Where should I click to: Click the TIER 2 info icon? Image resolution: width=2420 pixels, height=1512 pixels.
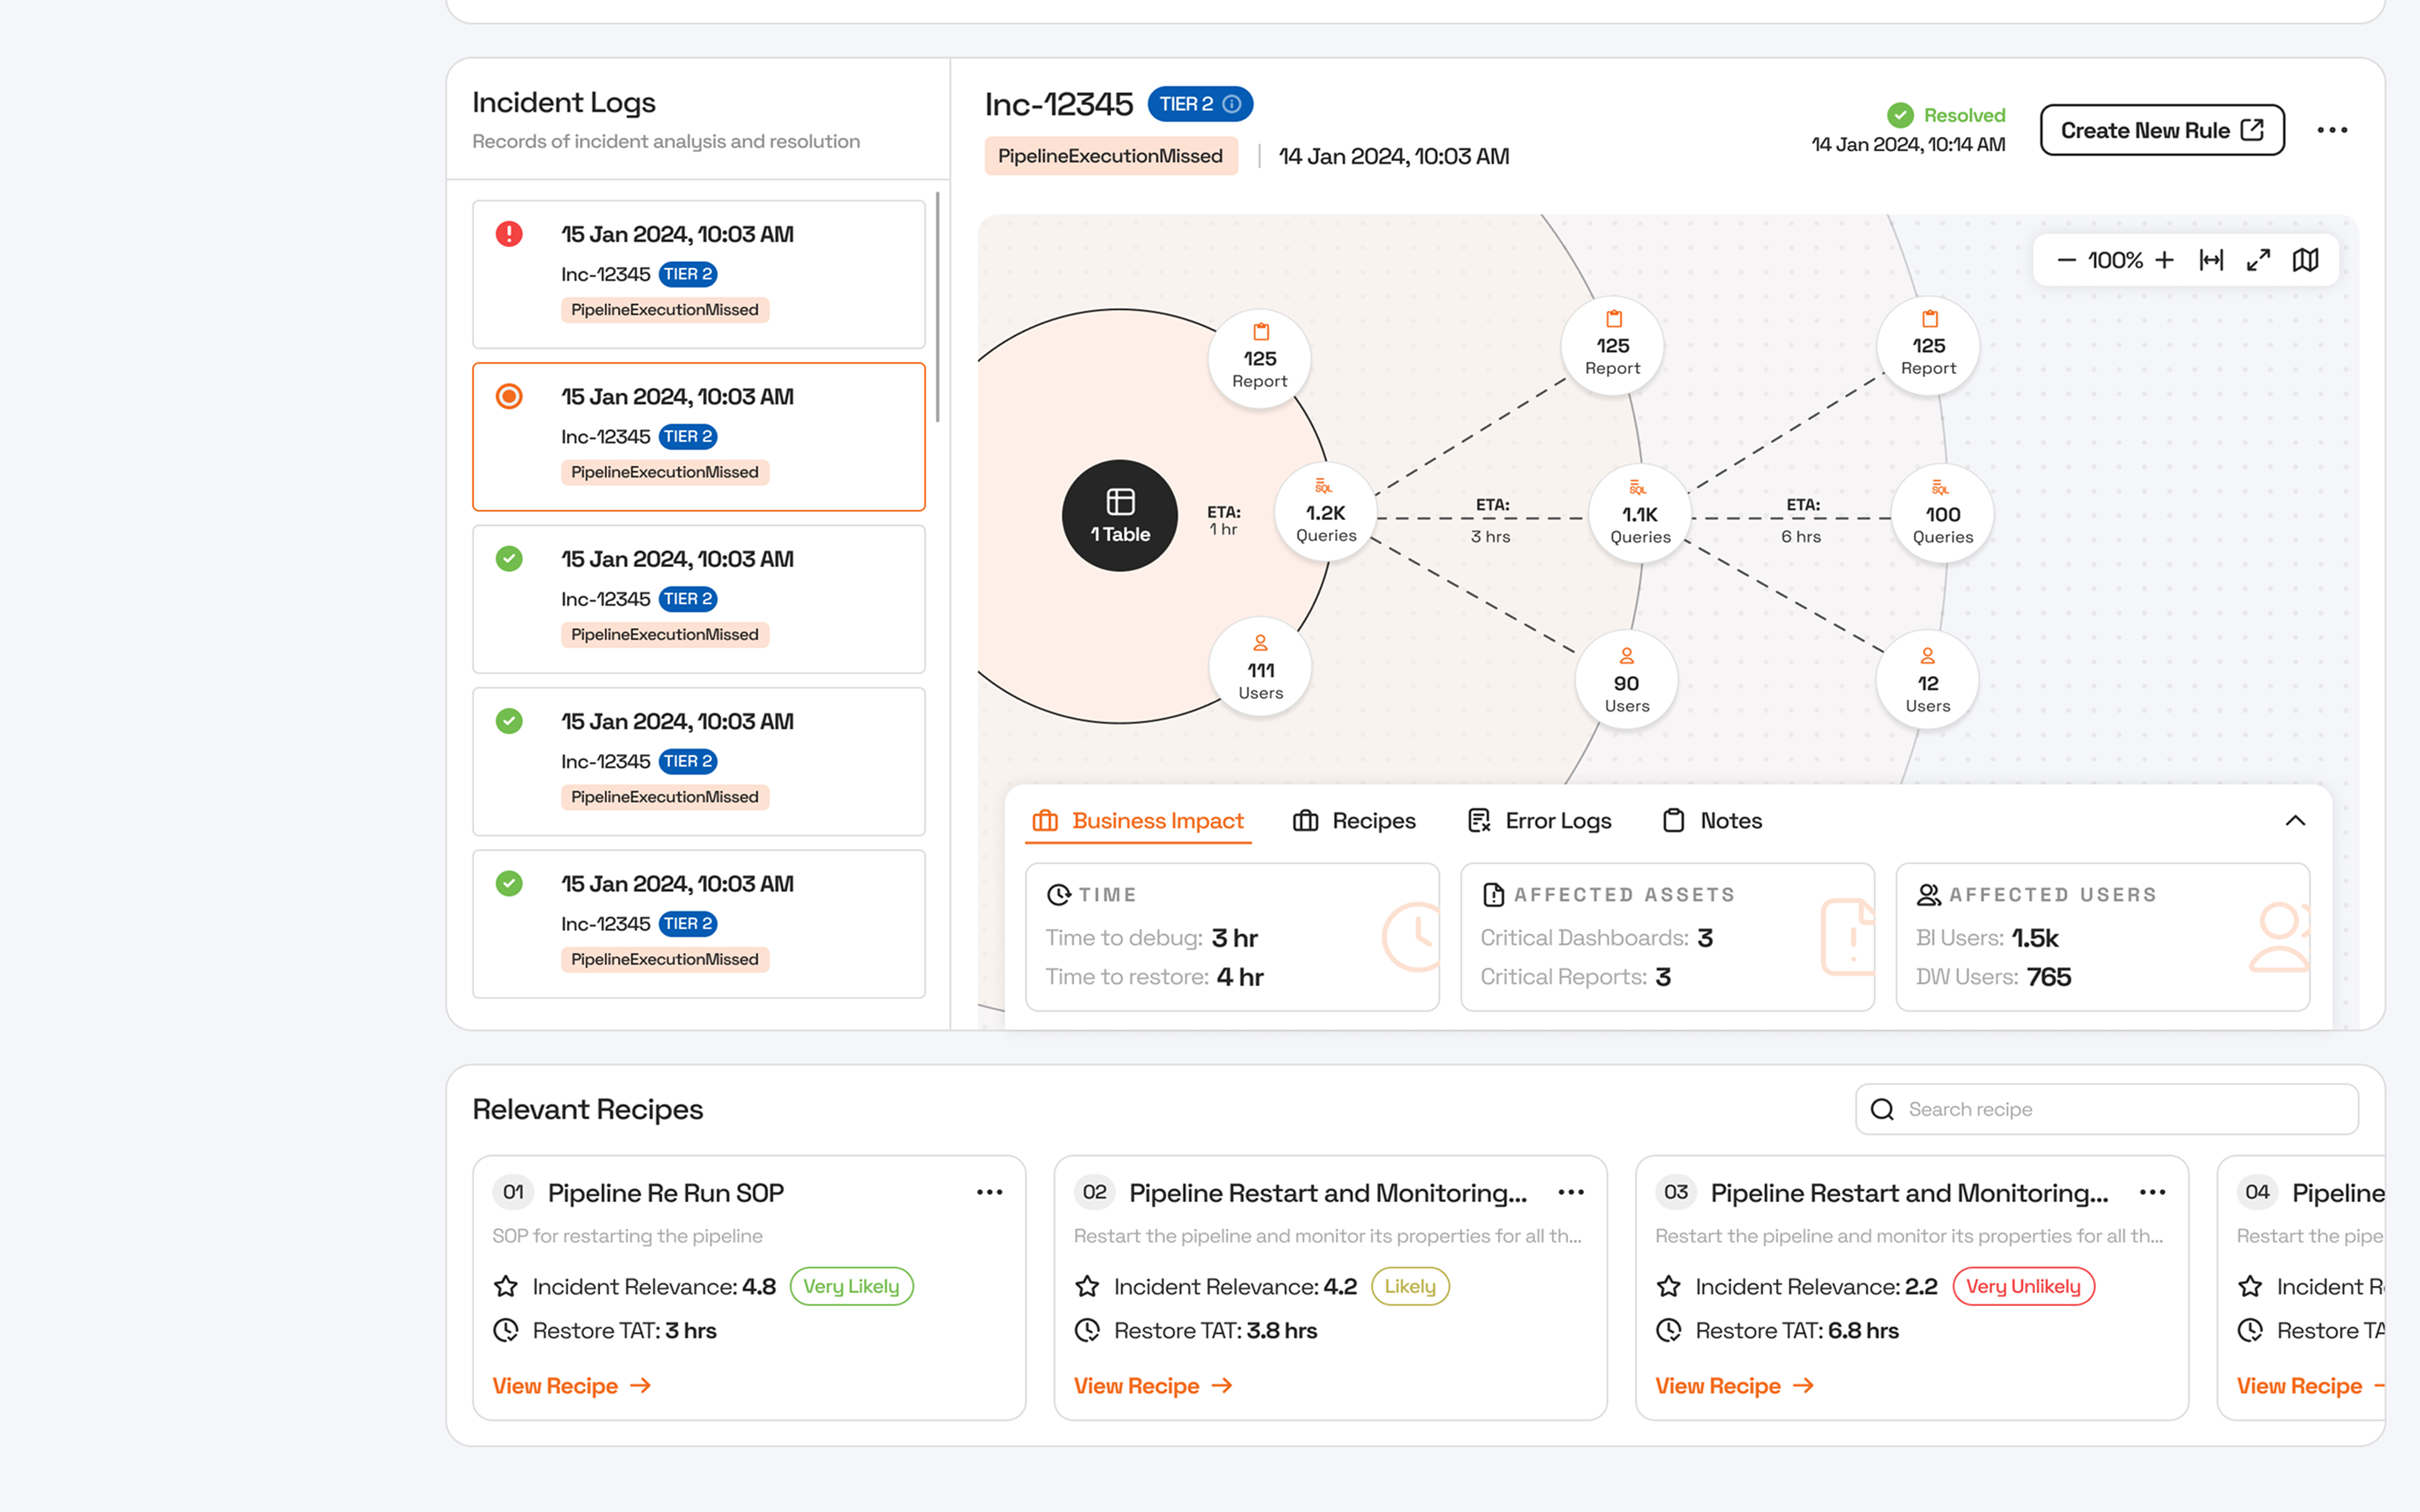(x=1232, y=104)
